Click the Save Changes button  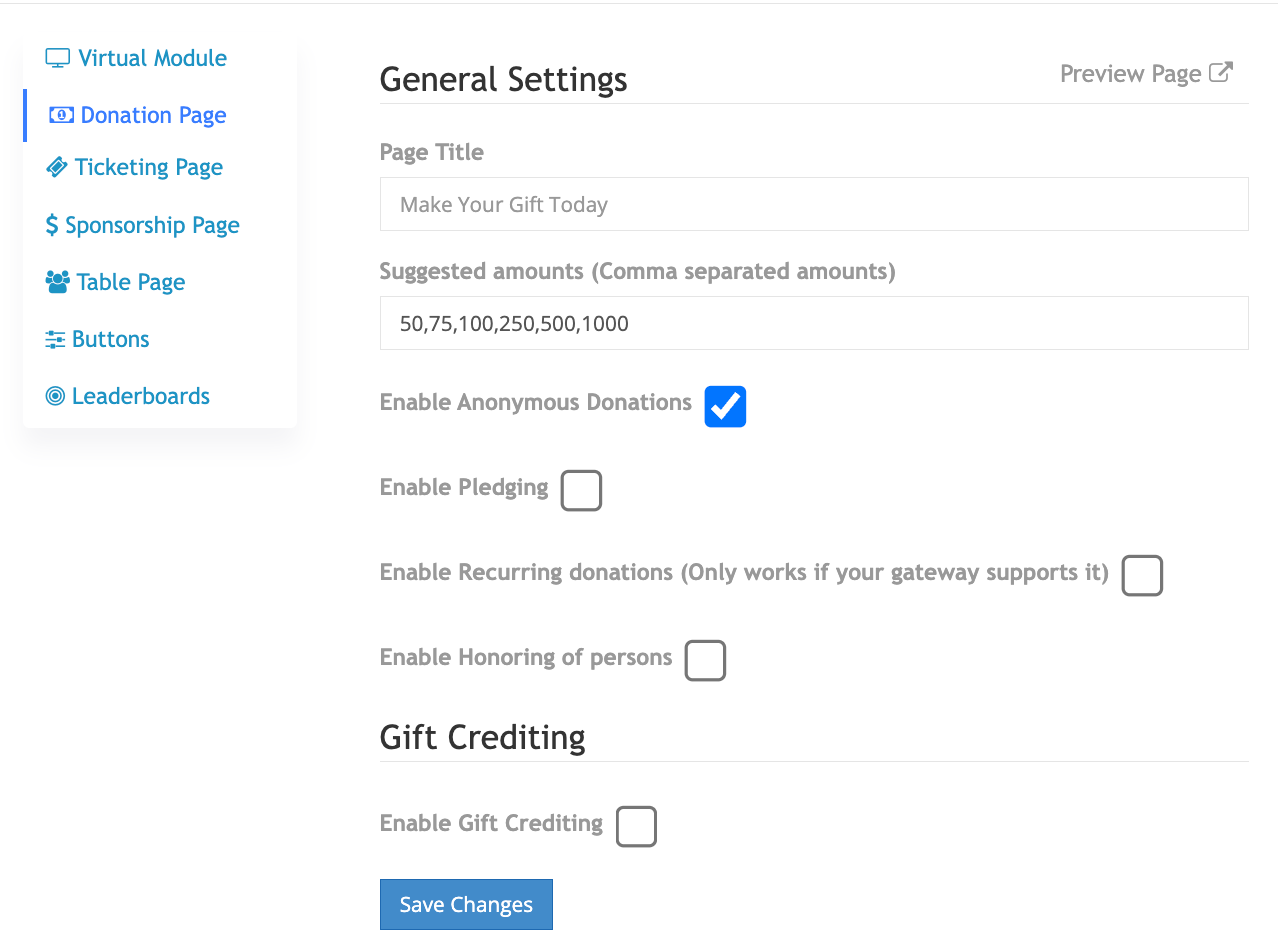tap(466, 904)
